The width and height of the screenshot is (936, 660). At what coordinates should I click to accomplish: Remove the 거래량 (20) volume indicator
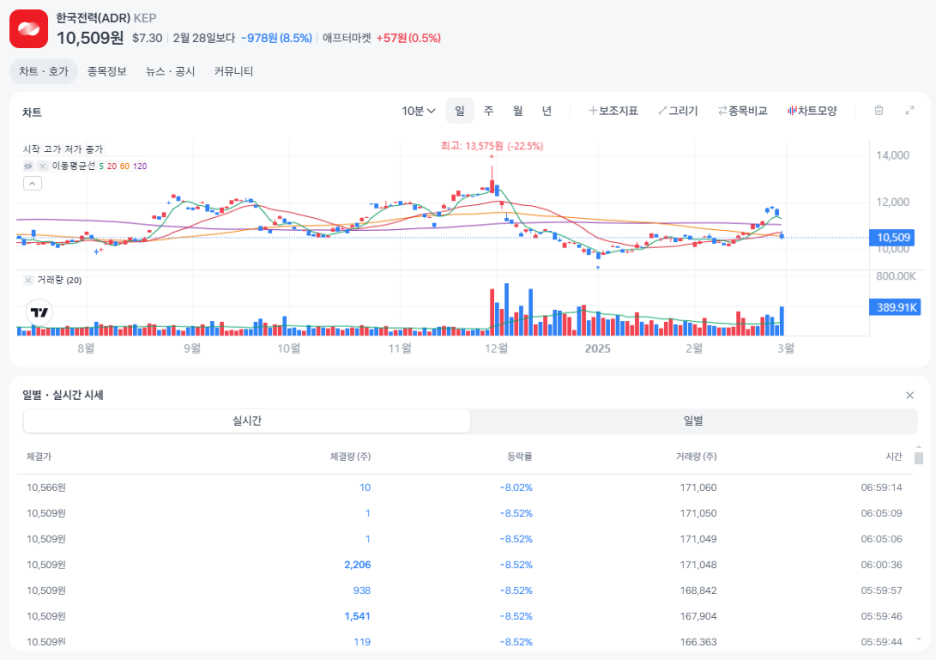28,280
